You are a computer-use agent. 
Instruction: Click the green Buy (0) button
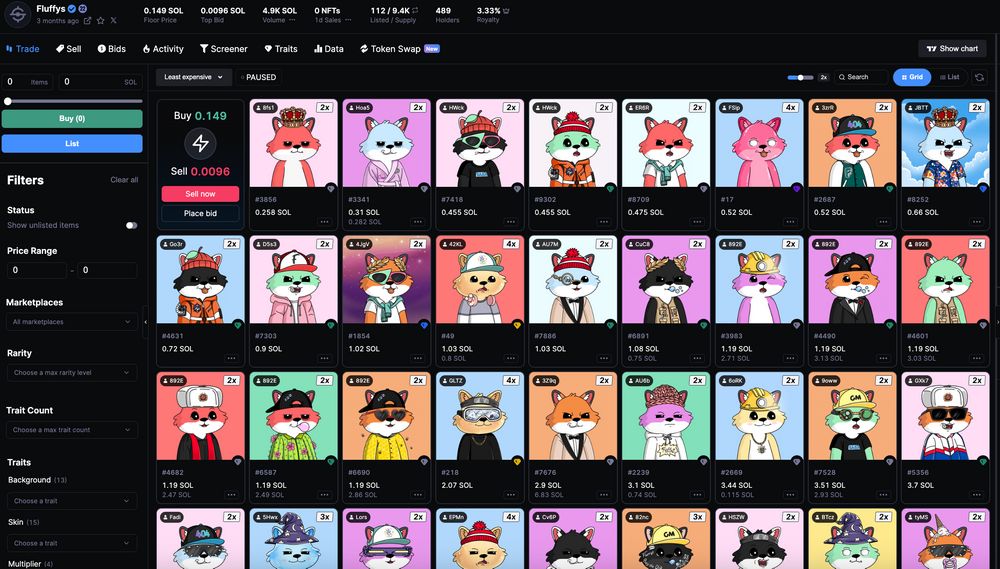click(x=72, y=119)
